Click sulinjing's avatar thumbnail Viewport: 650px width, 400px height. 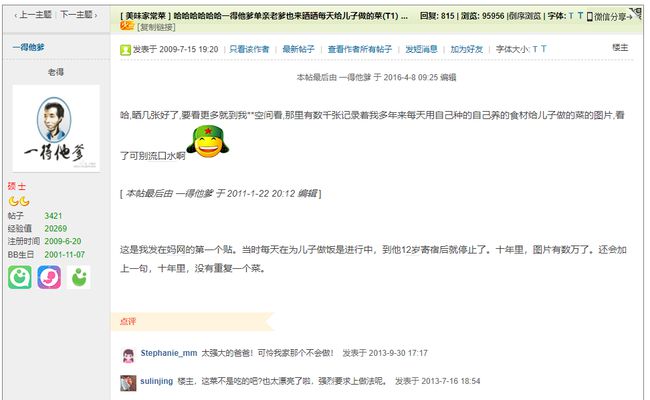pos(128,383)
